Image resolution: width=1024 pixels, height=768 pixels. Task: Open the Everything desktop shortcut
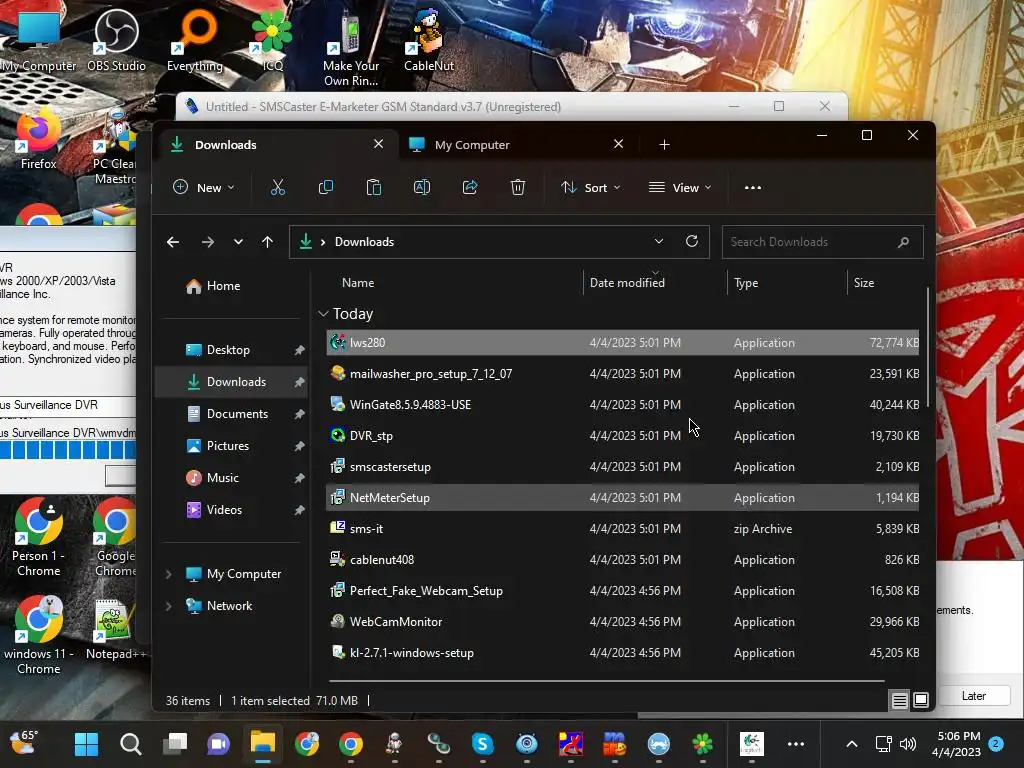pyautogui.click(x=195, y=41)
